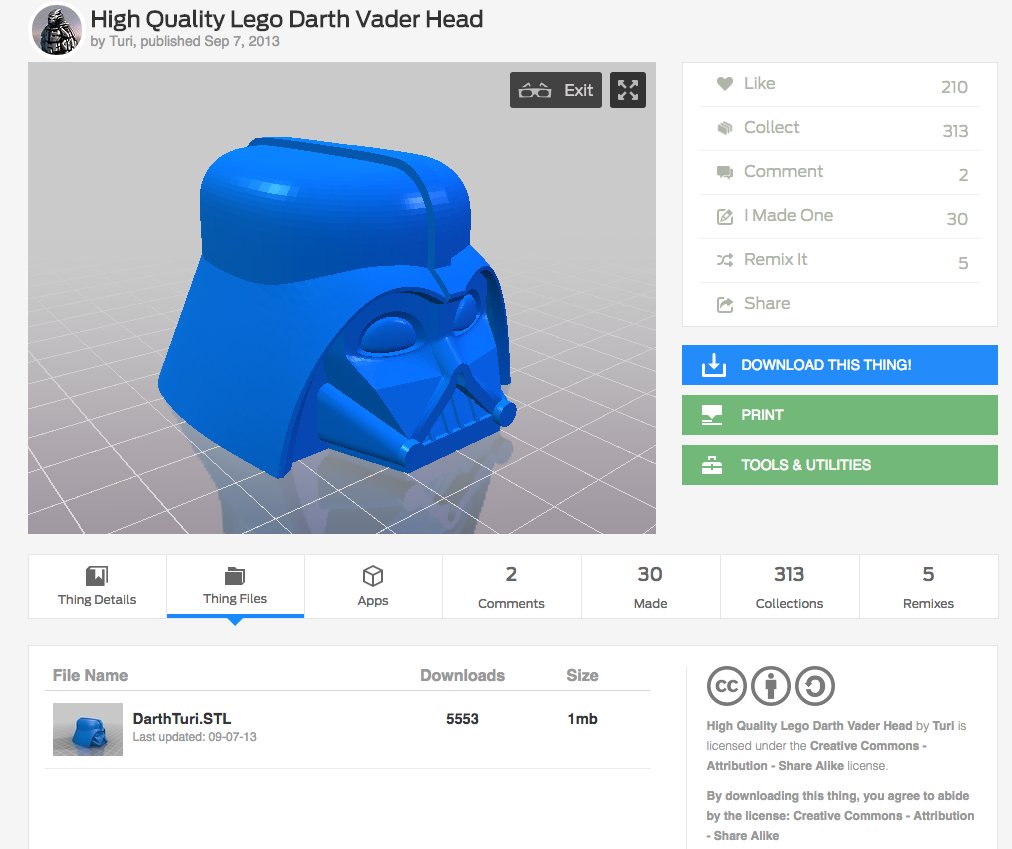Screen dimensions: 1012x849
Task: Click the Remix It label
Action: point(776,259)
